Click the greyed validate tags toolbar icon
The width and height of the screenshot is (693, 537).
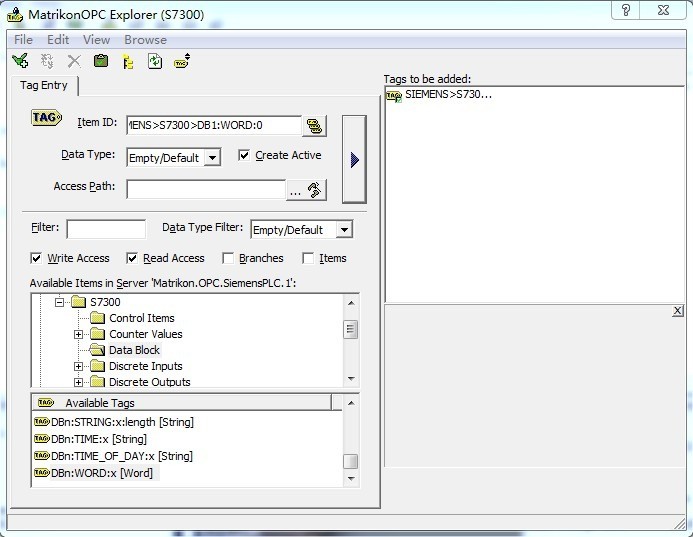[x=47, y=61]
